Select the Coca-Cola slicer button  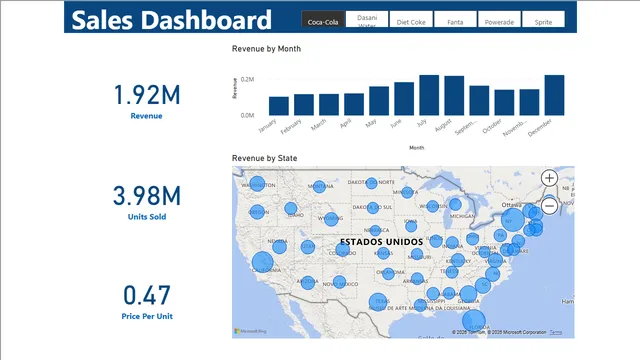coord(323,19)
